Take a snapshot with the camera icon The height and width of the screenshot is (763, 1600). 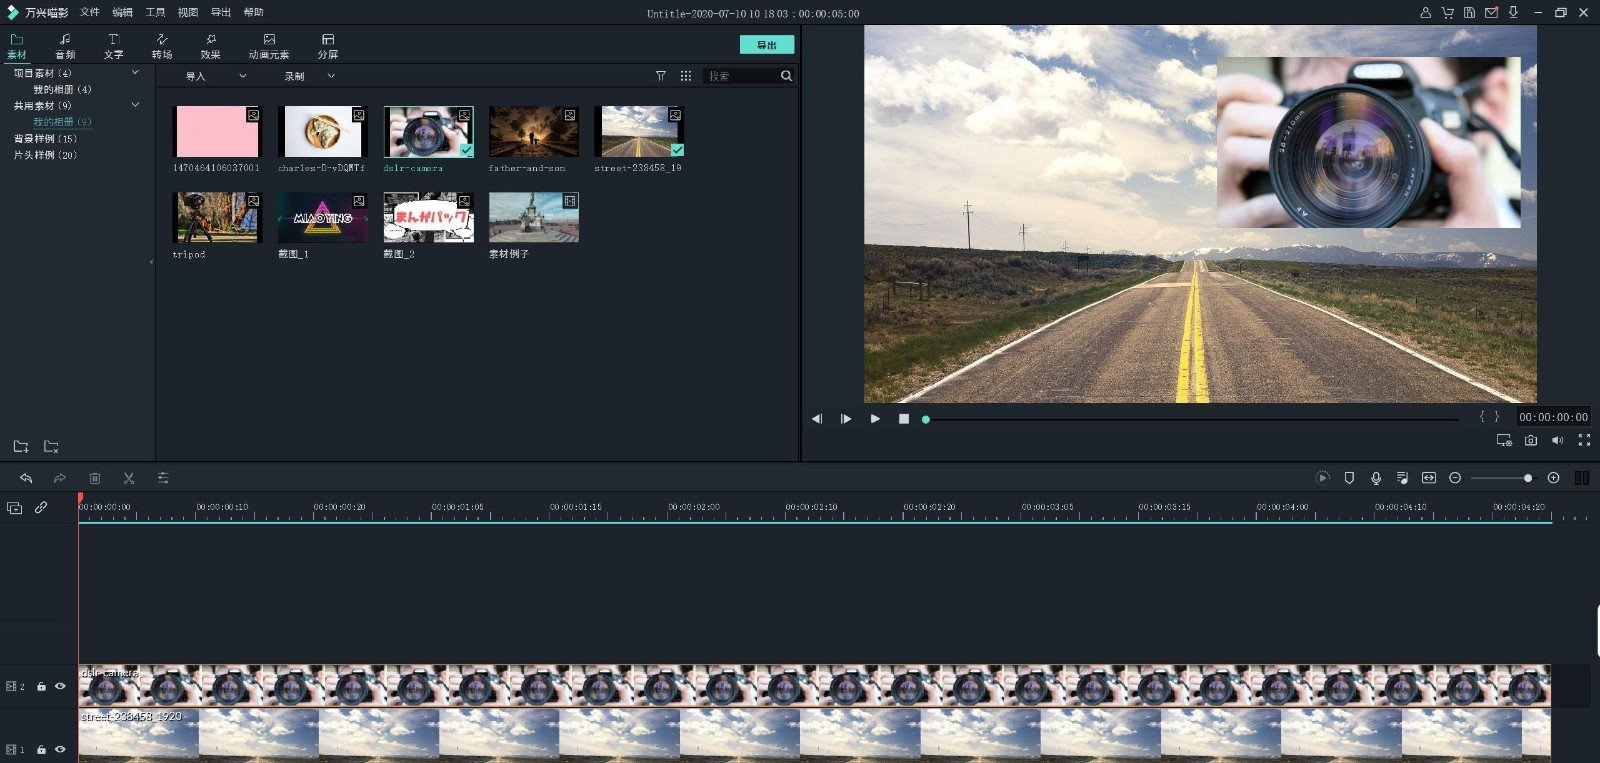click(x=1531, y=440)
